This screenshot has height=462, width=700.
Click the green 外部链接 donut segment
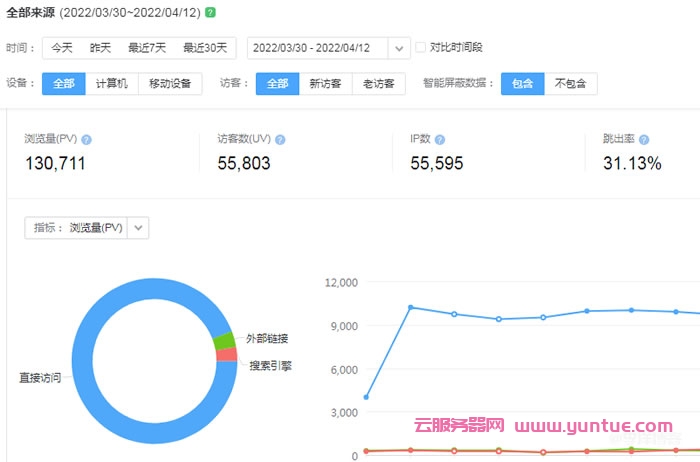tap(225, 341)
